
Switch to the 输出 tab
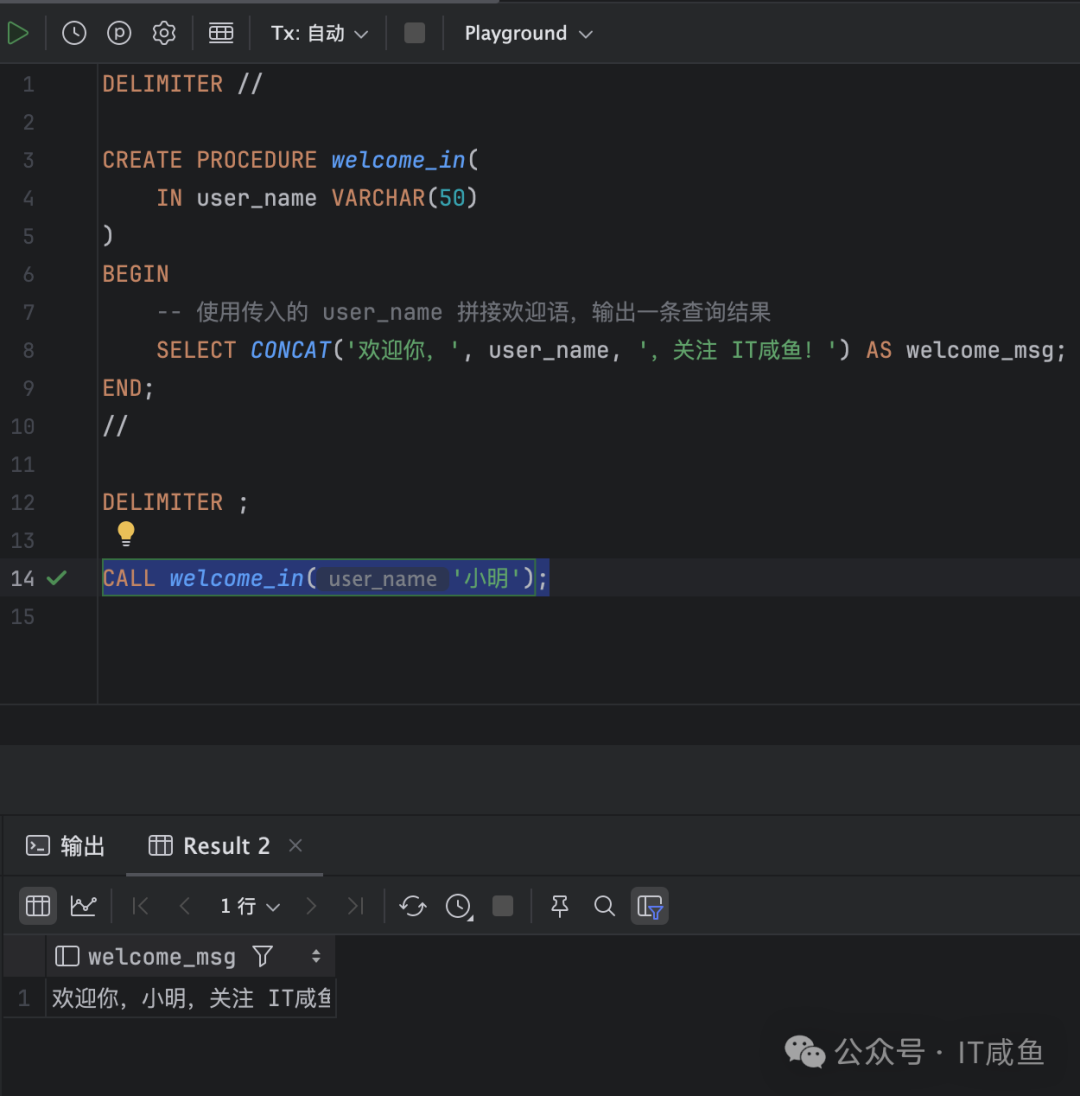(64, 846)
